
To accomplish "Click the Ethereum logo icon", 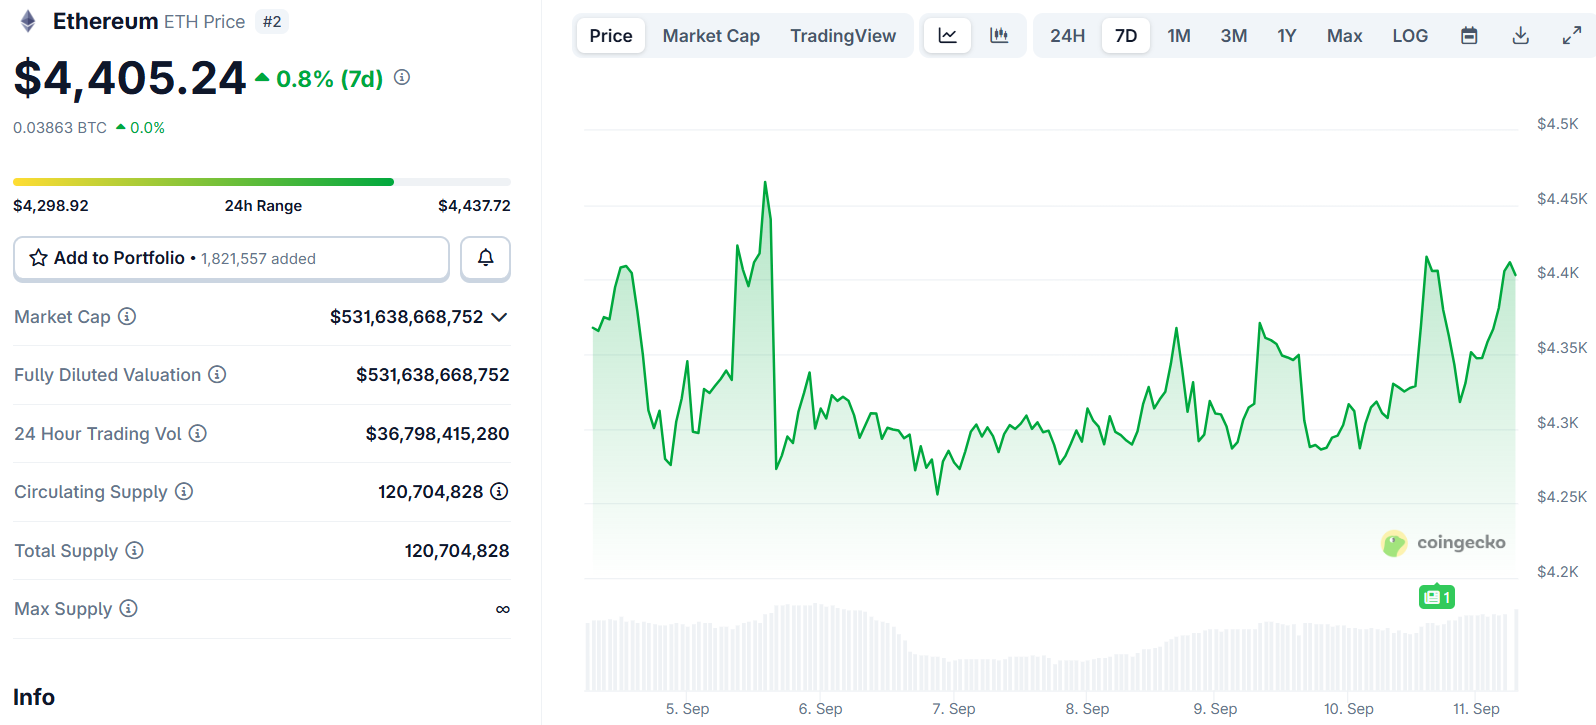I will coord(28,21).
